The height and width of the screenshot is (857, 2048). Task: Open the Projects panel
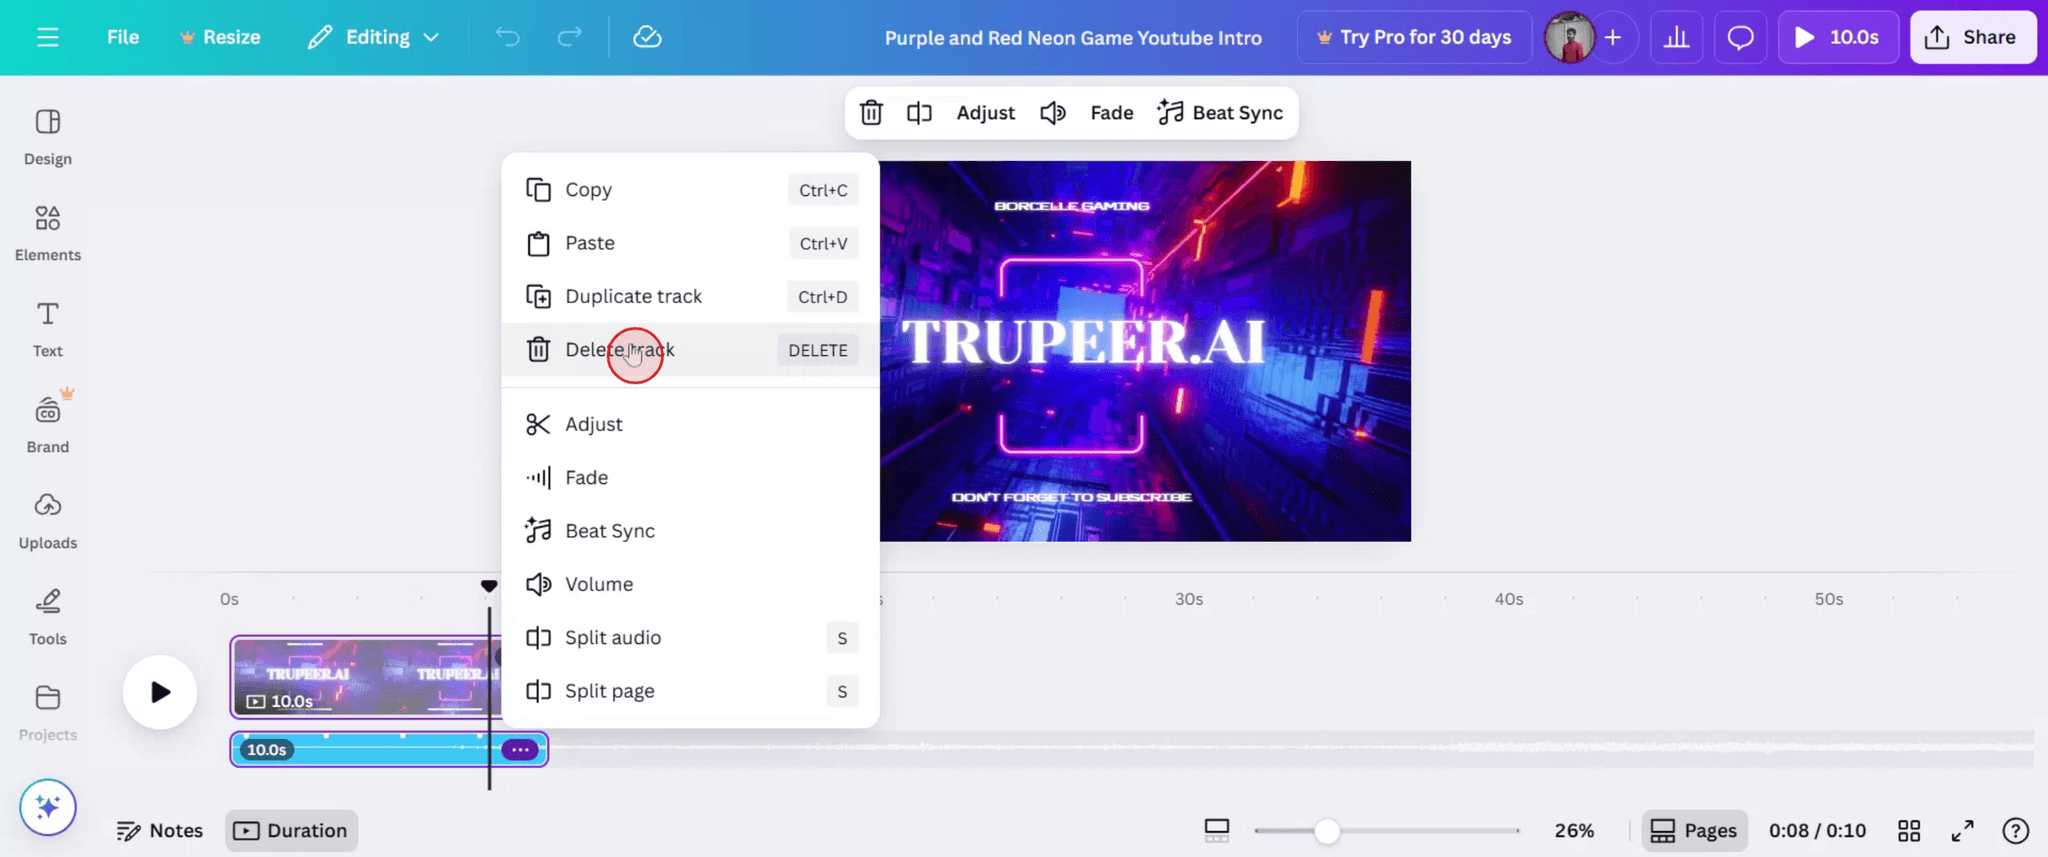click(x=48, y=713)
